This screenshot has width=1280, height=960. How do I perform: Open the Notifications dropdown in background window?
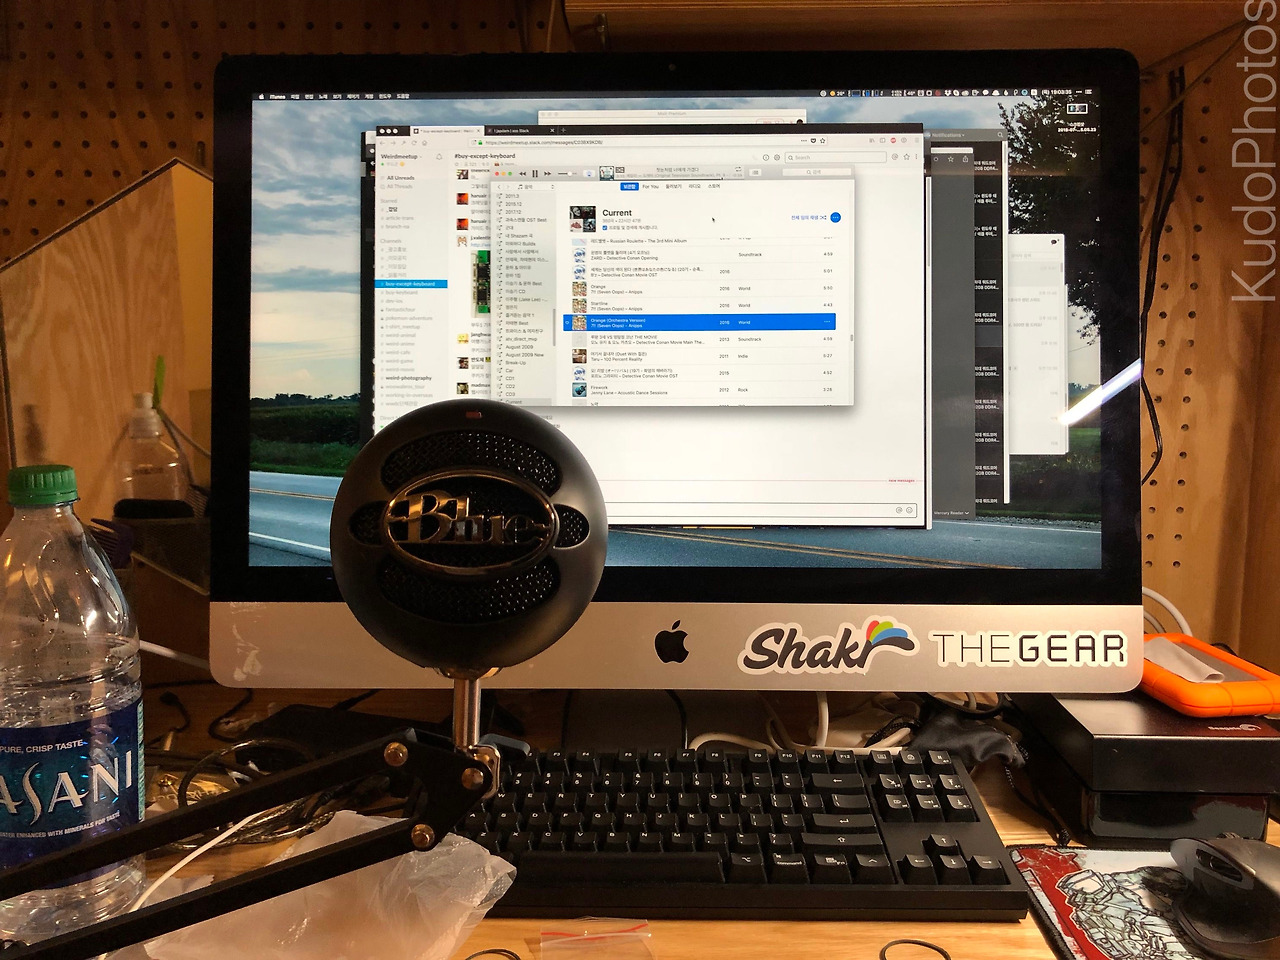click(x=949, y=134)
